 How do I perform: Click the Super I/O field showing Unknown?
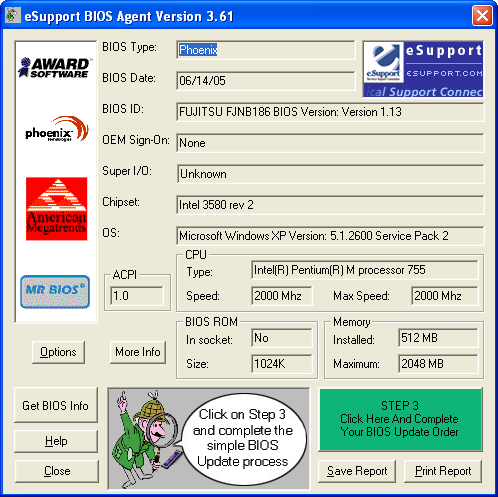point(330,174)
